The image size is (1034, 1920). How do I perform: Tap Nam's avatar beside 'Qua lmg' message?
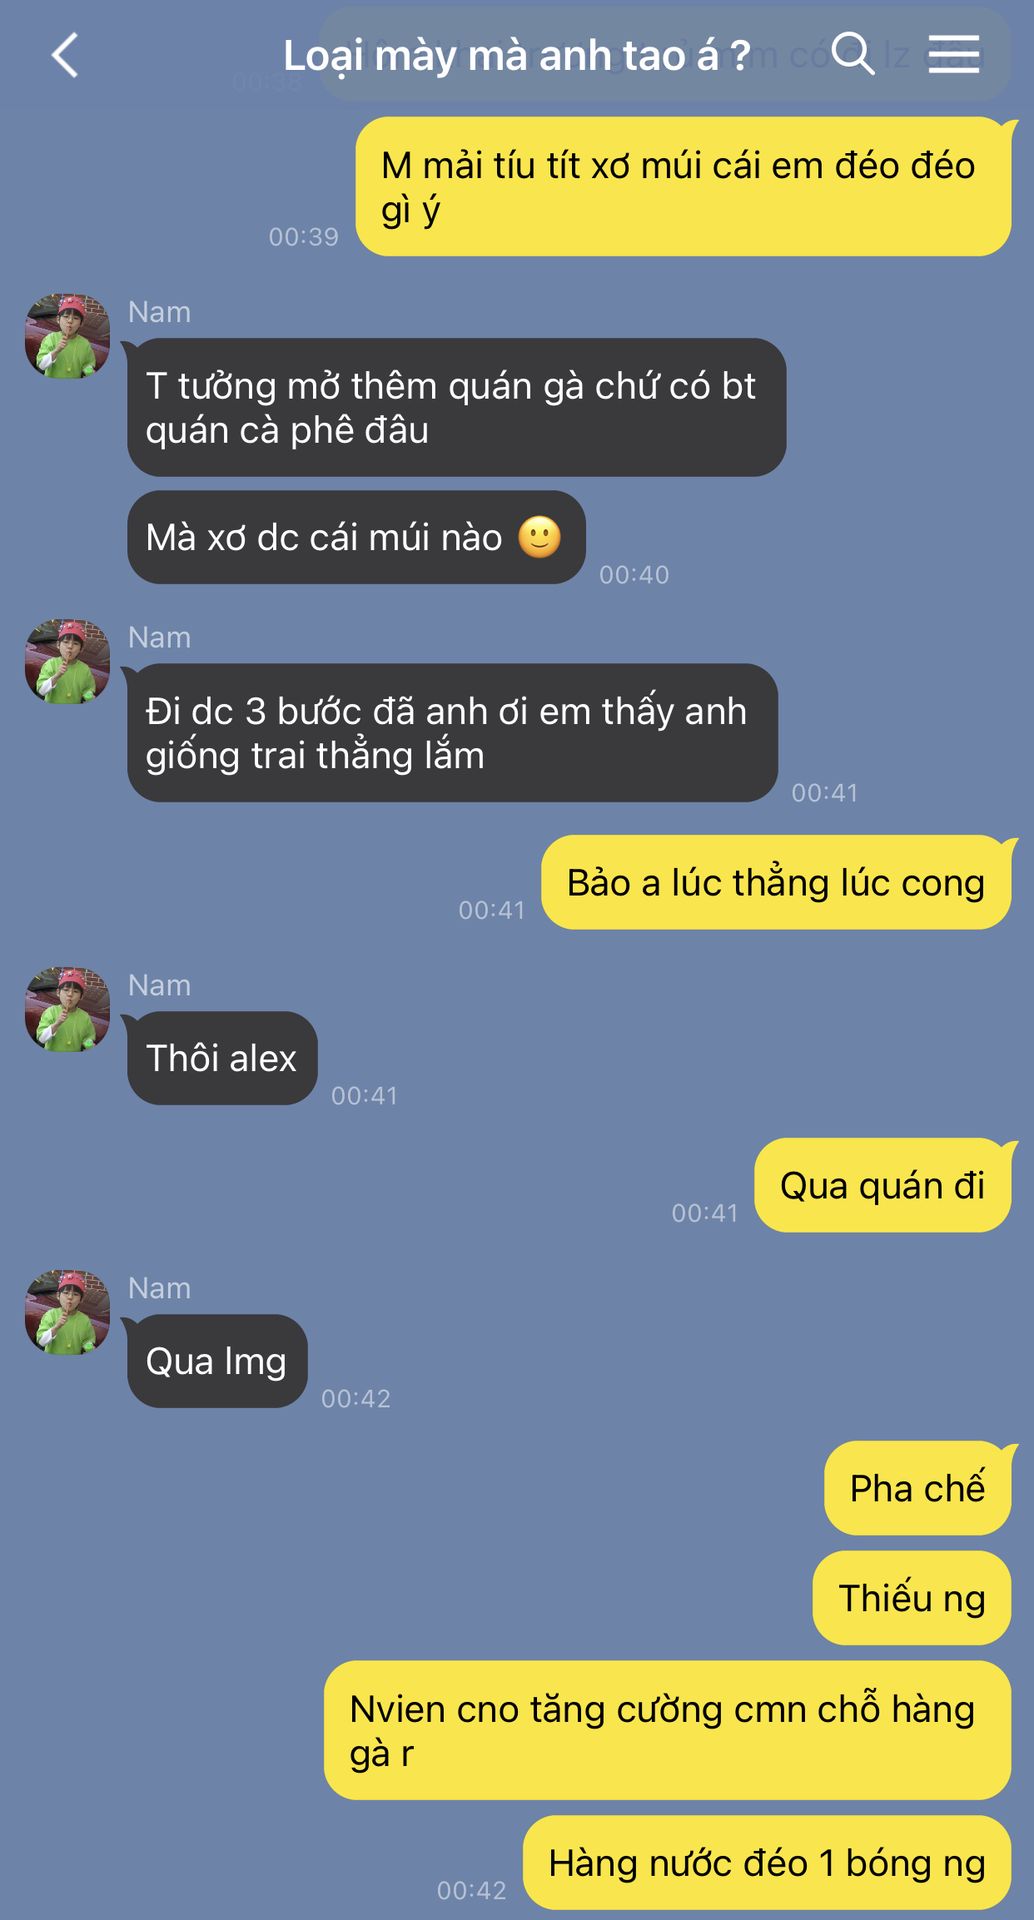(x=67, y=1312)
